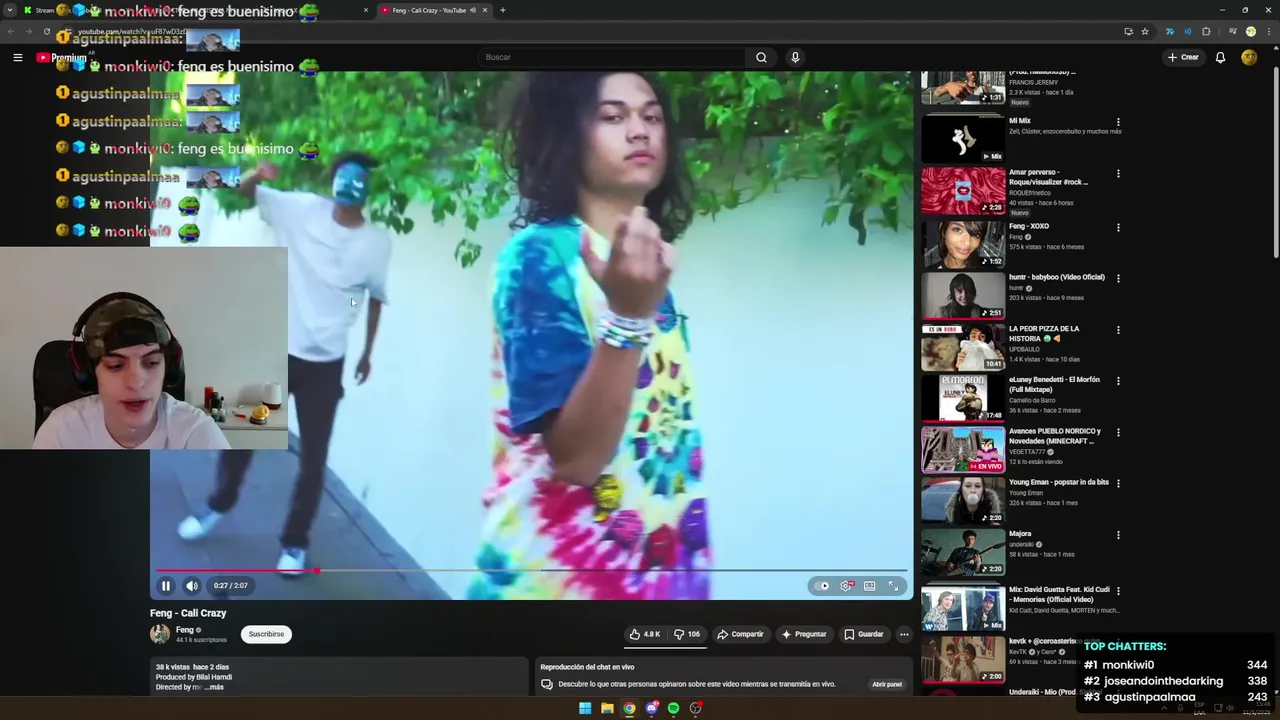Open the Windows Start menu
This screenshot has width=1280, height=720.
click(x=585, y=708)
